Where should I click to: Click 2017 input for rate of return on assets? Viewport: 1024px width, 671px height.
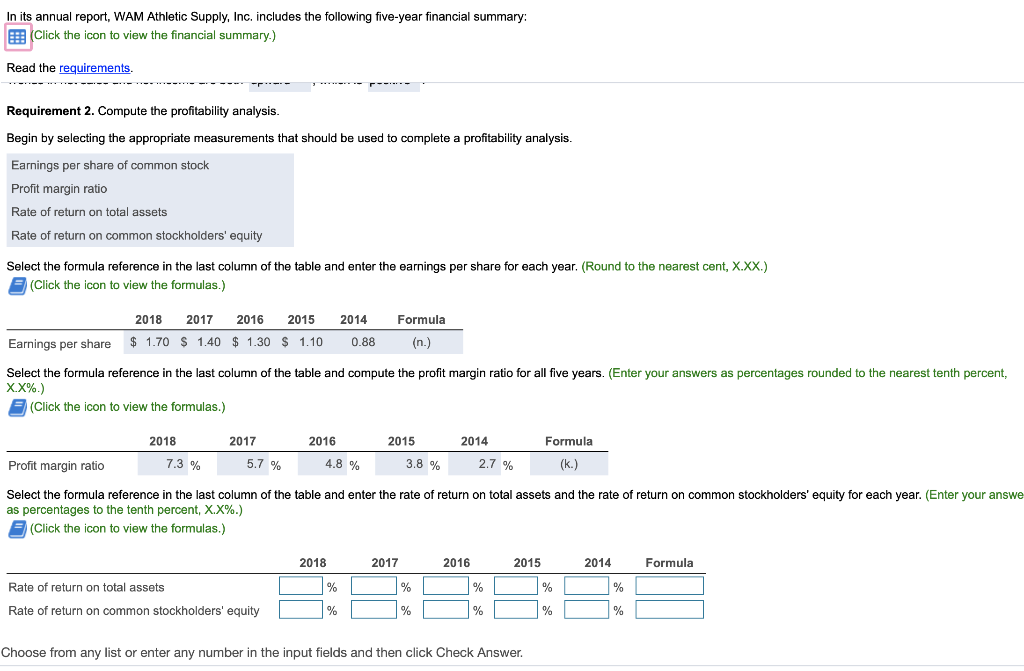[x=373, y=587]
